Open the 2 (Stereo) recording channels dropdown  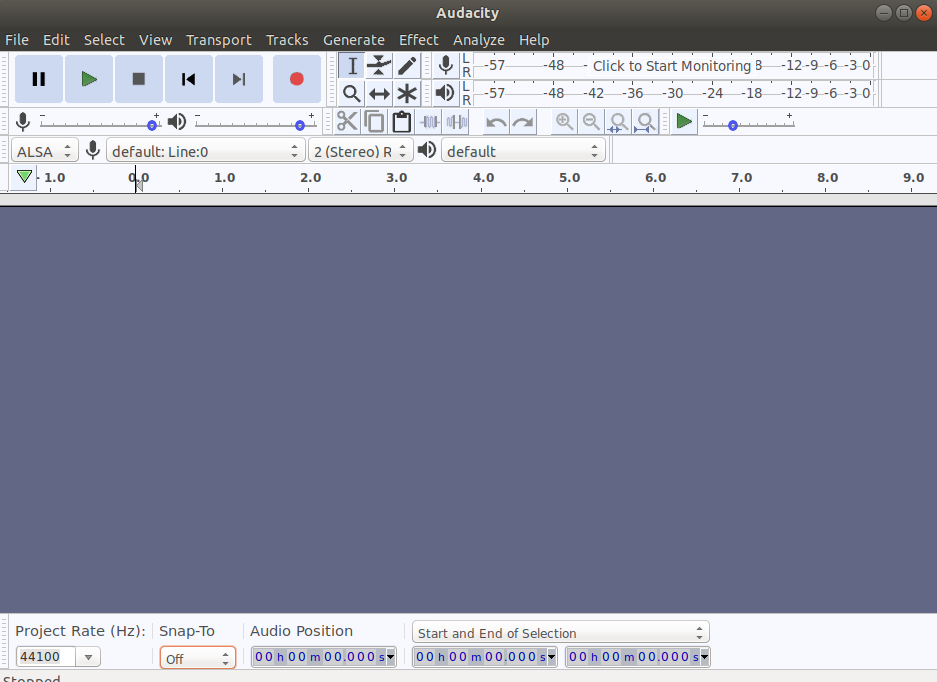tap(360, 151)
